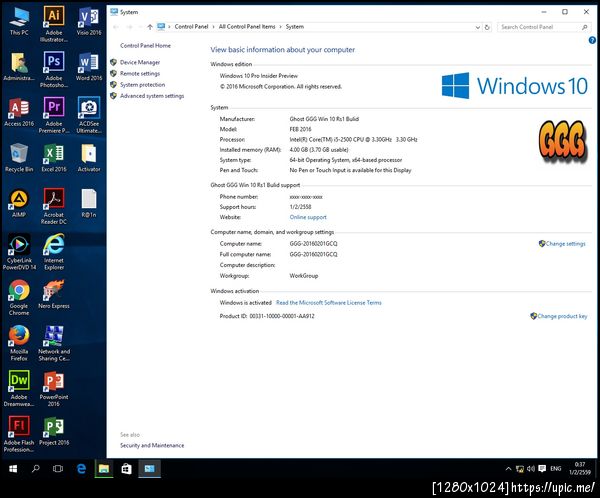Image resolution: width=600 pixels, height=498 pixels.
Task: Open the blue Help question mark
Action: (x=592, y=40)
